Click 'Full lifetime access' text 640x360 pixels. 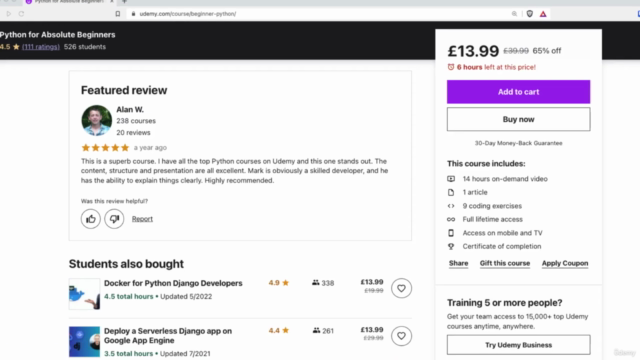pyautogui.click(x=492, y=219)
